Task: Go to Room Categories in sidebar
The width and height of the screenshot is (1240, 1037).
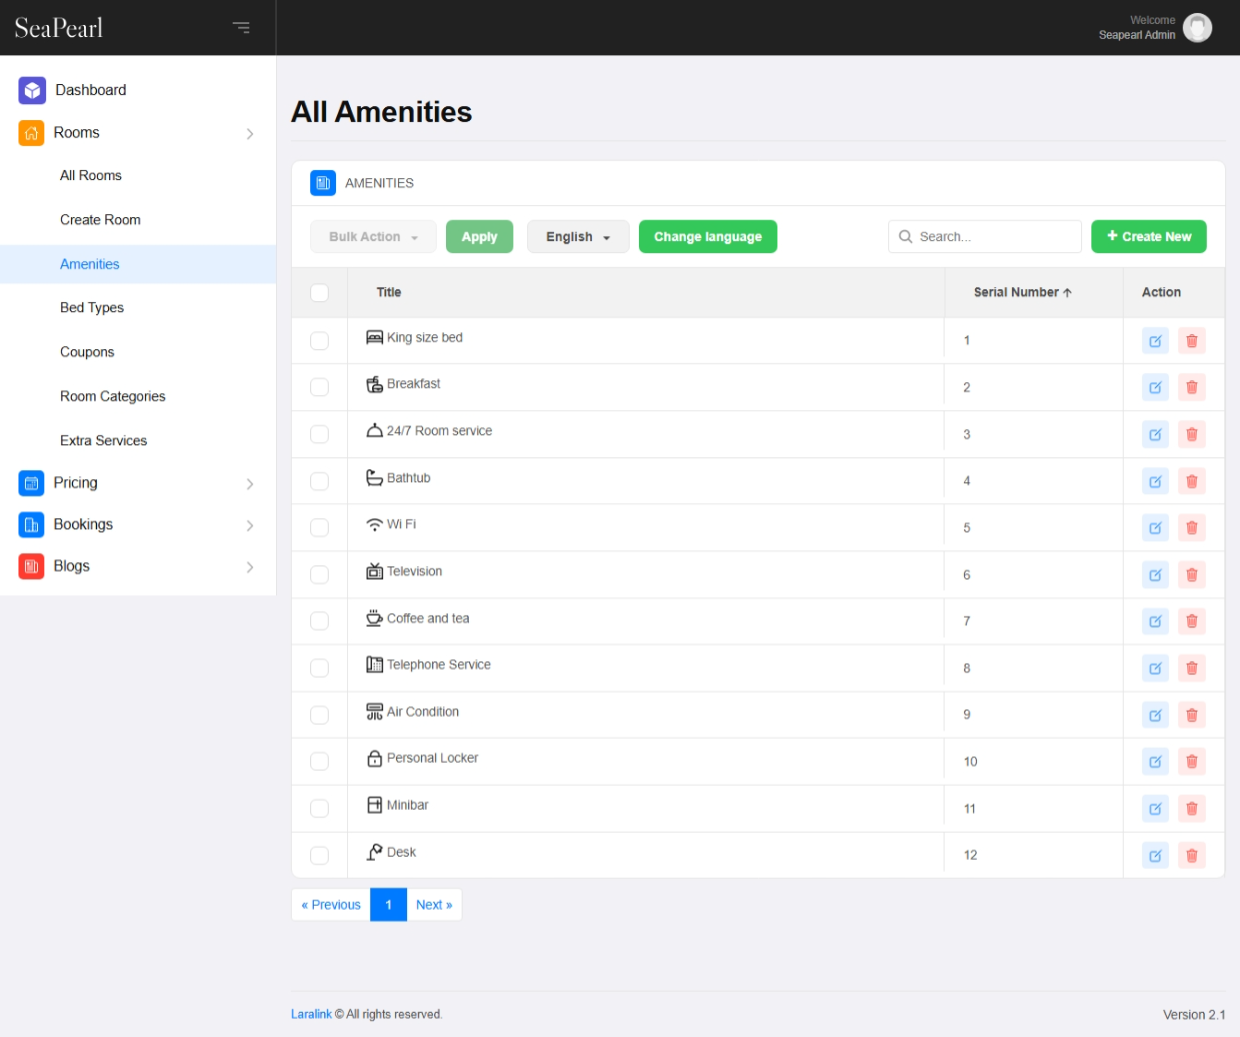Action: click(113, 396)
